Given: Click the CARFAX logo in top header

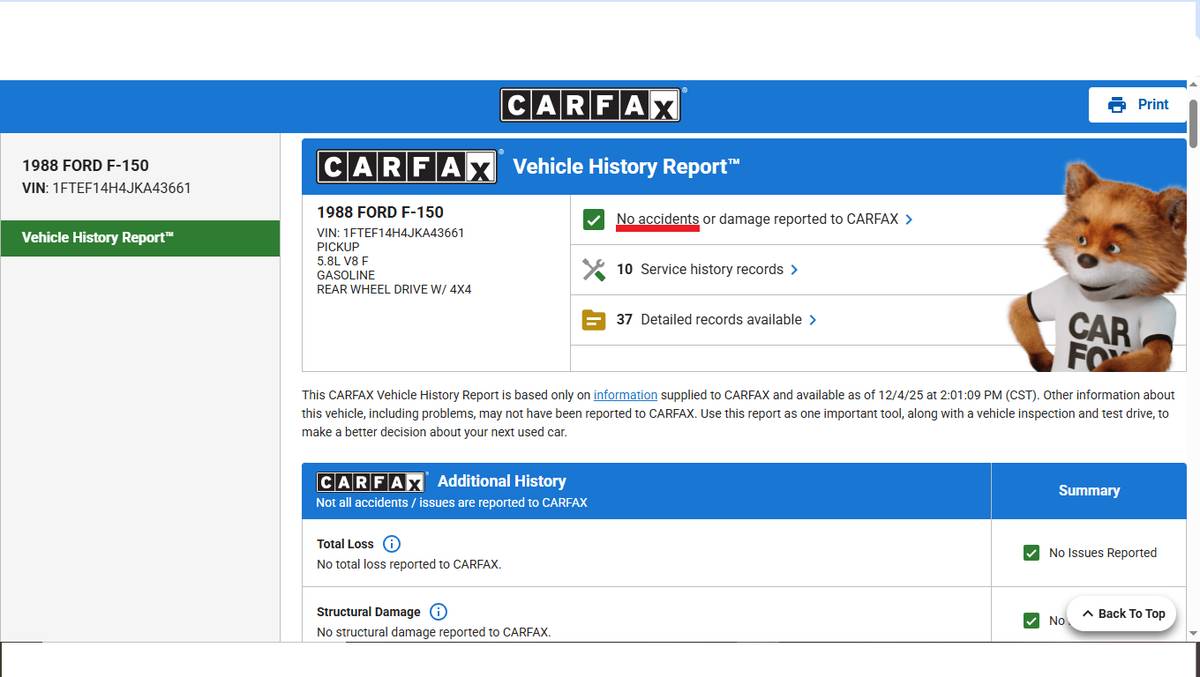Looking at the screenshot, I should [x=590, y=105].
